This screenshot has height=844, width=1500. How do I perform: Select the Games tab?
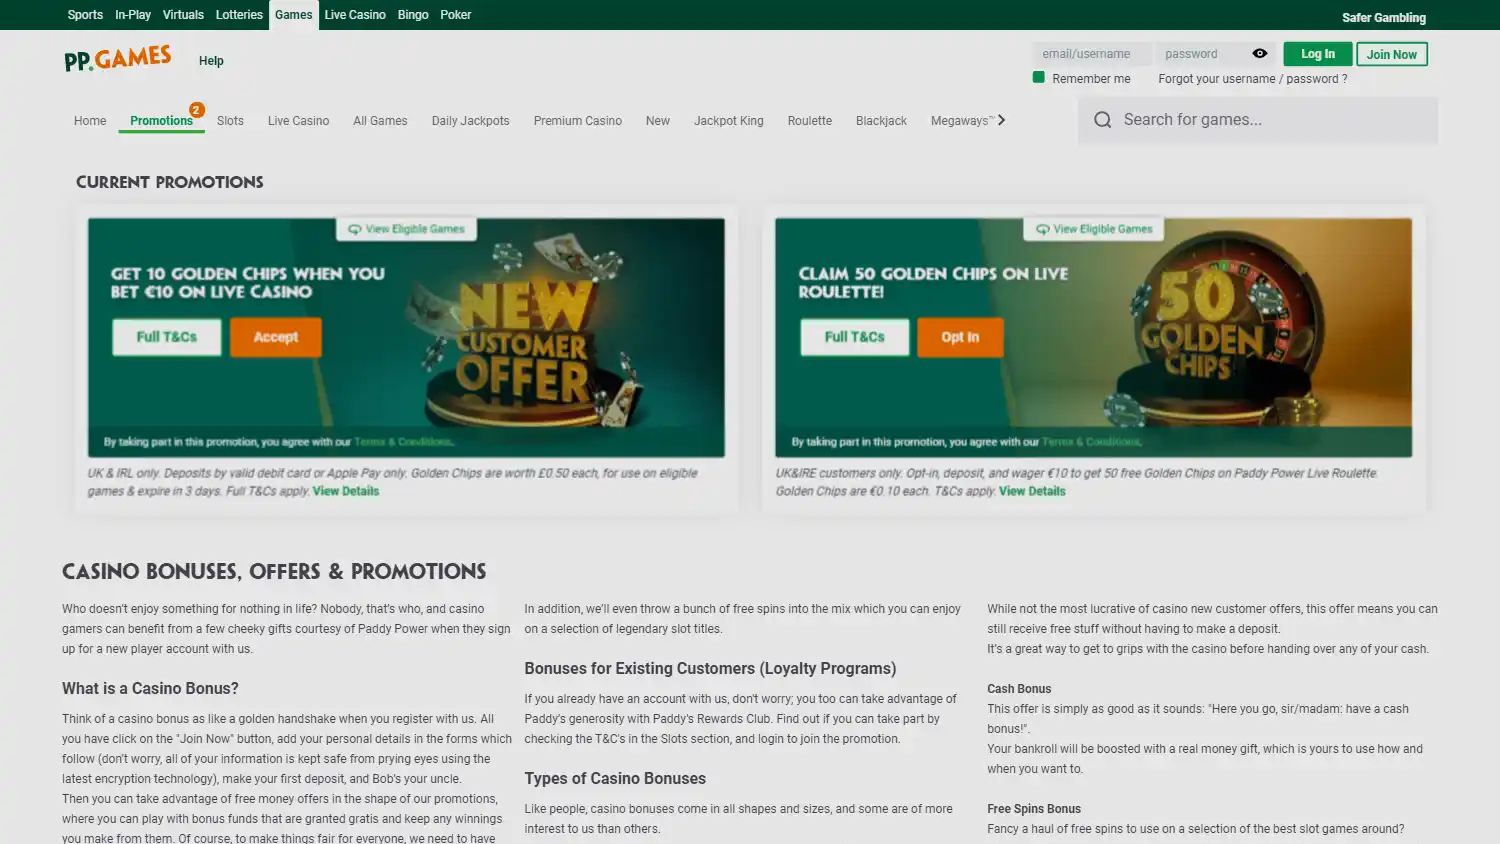pyautogui.click(x=294, y=15)
